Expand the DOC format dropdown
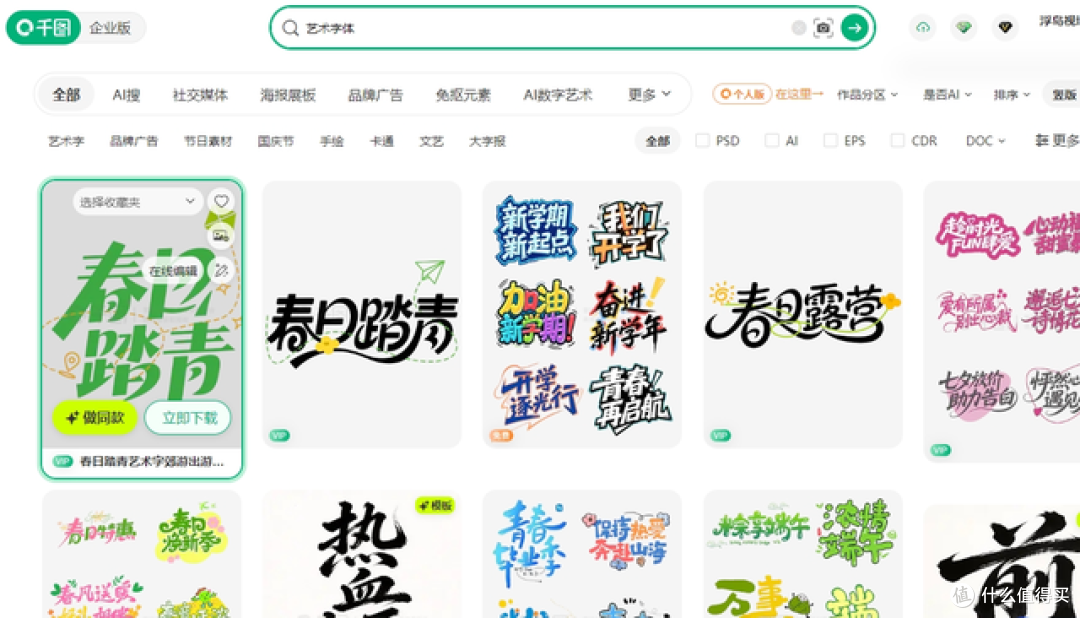The width and height of the screenshot is (1080, 618). pos(986,141)
